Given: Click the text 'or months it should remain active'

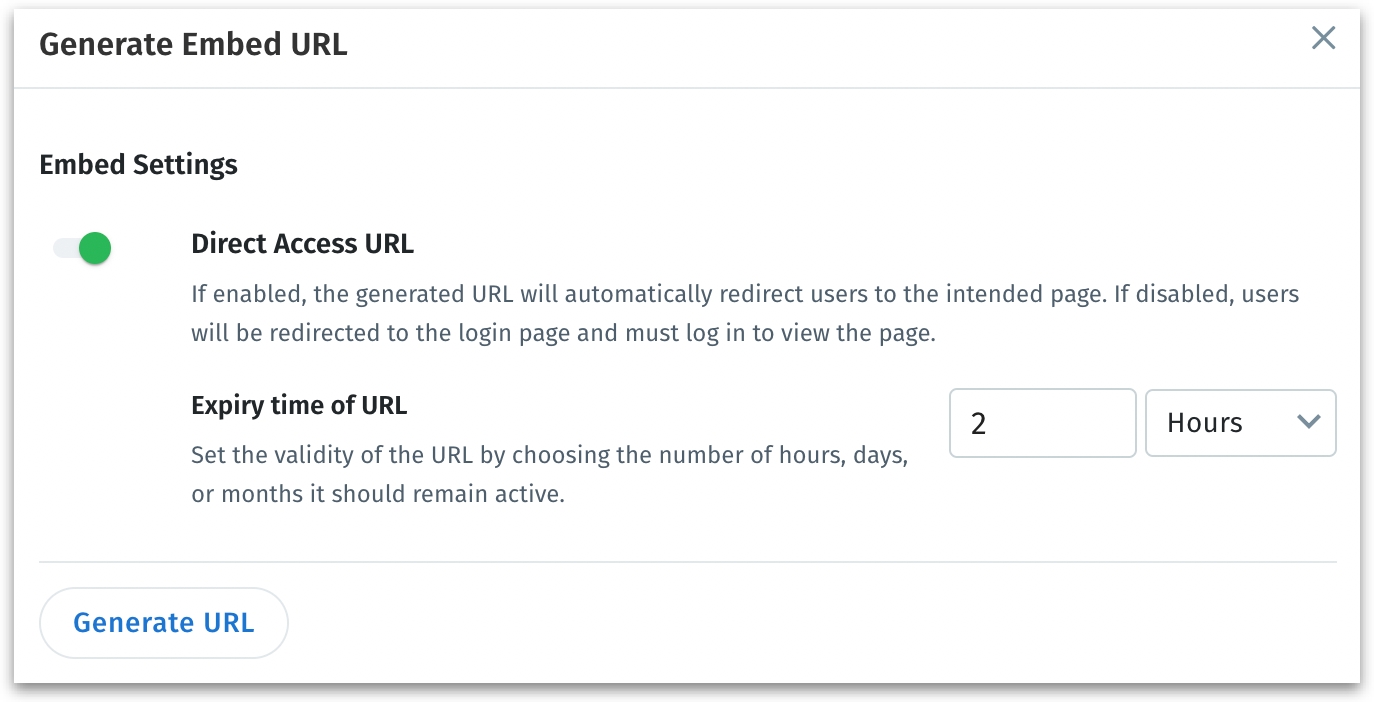Looking at the screenshot, I should pyautogui.click(x=378, y=494).
